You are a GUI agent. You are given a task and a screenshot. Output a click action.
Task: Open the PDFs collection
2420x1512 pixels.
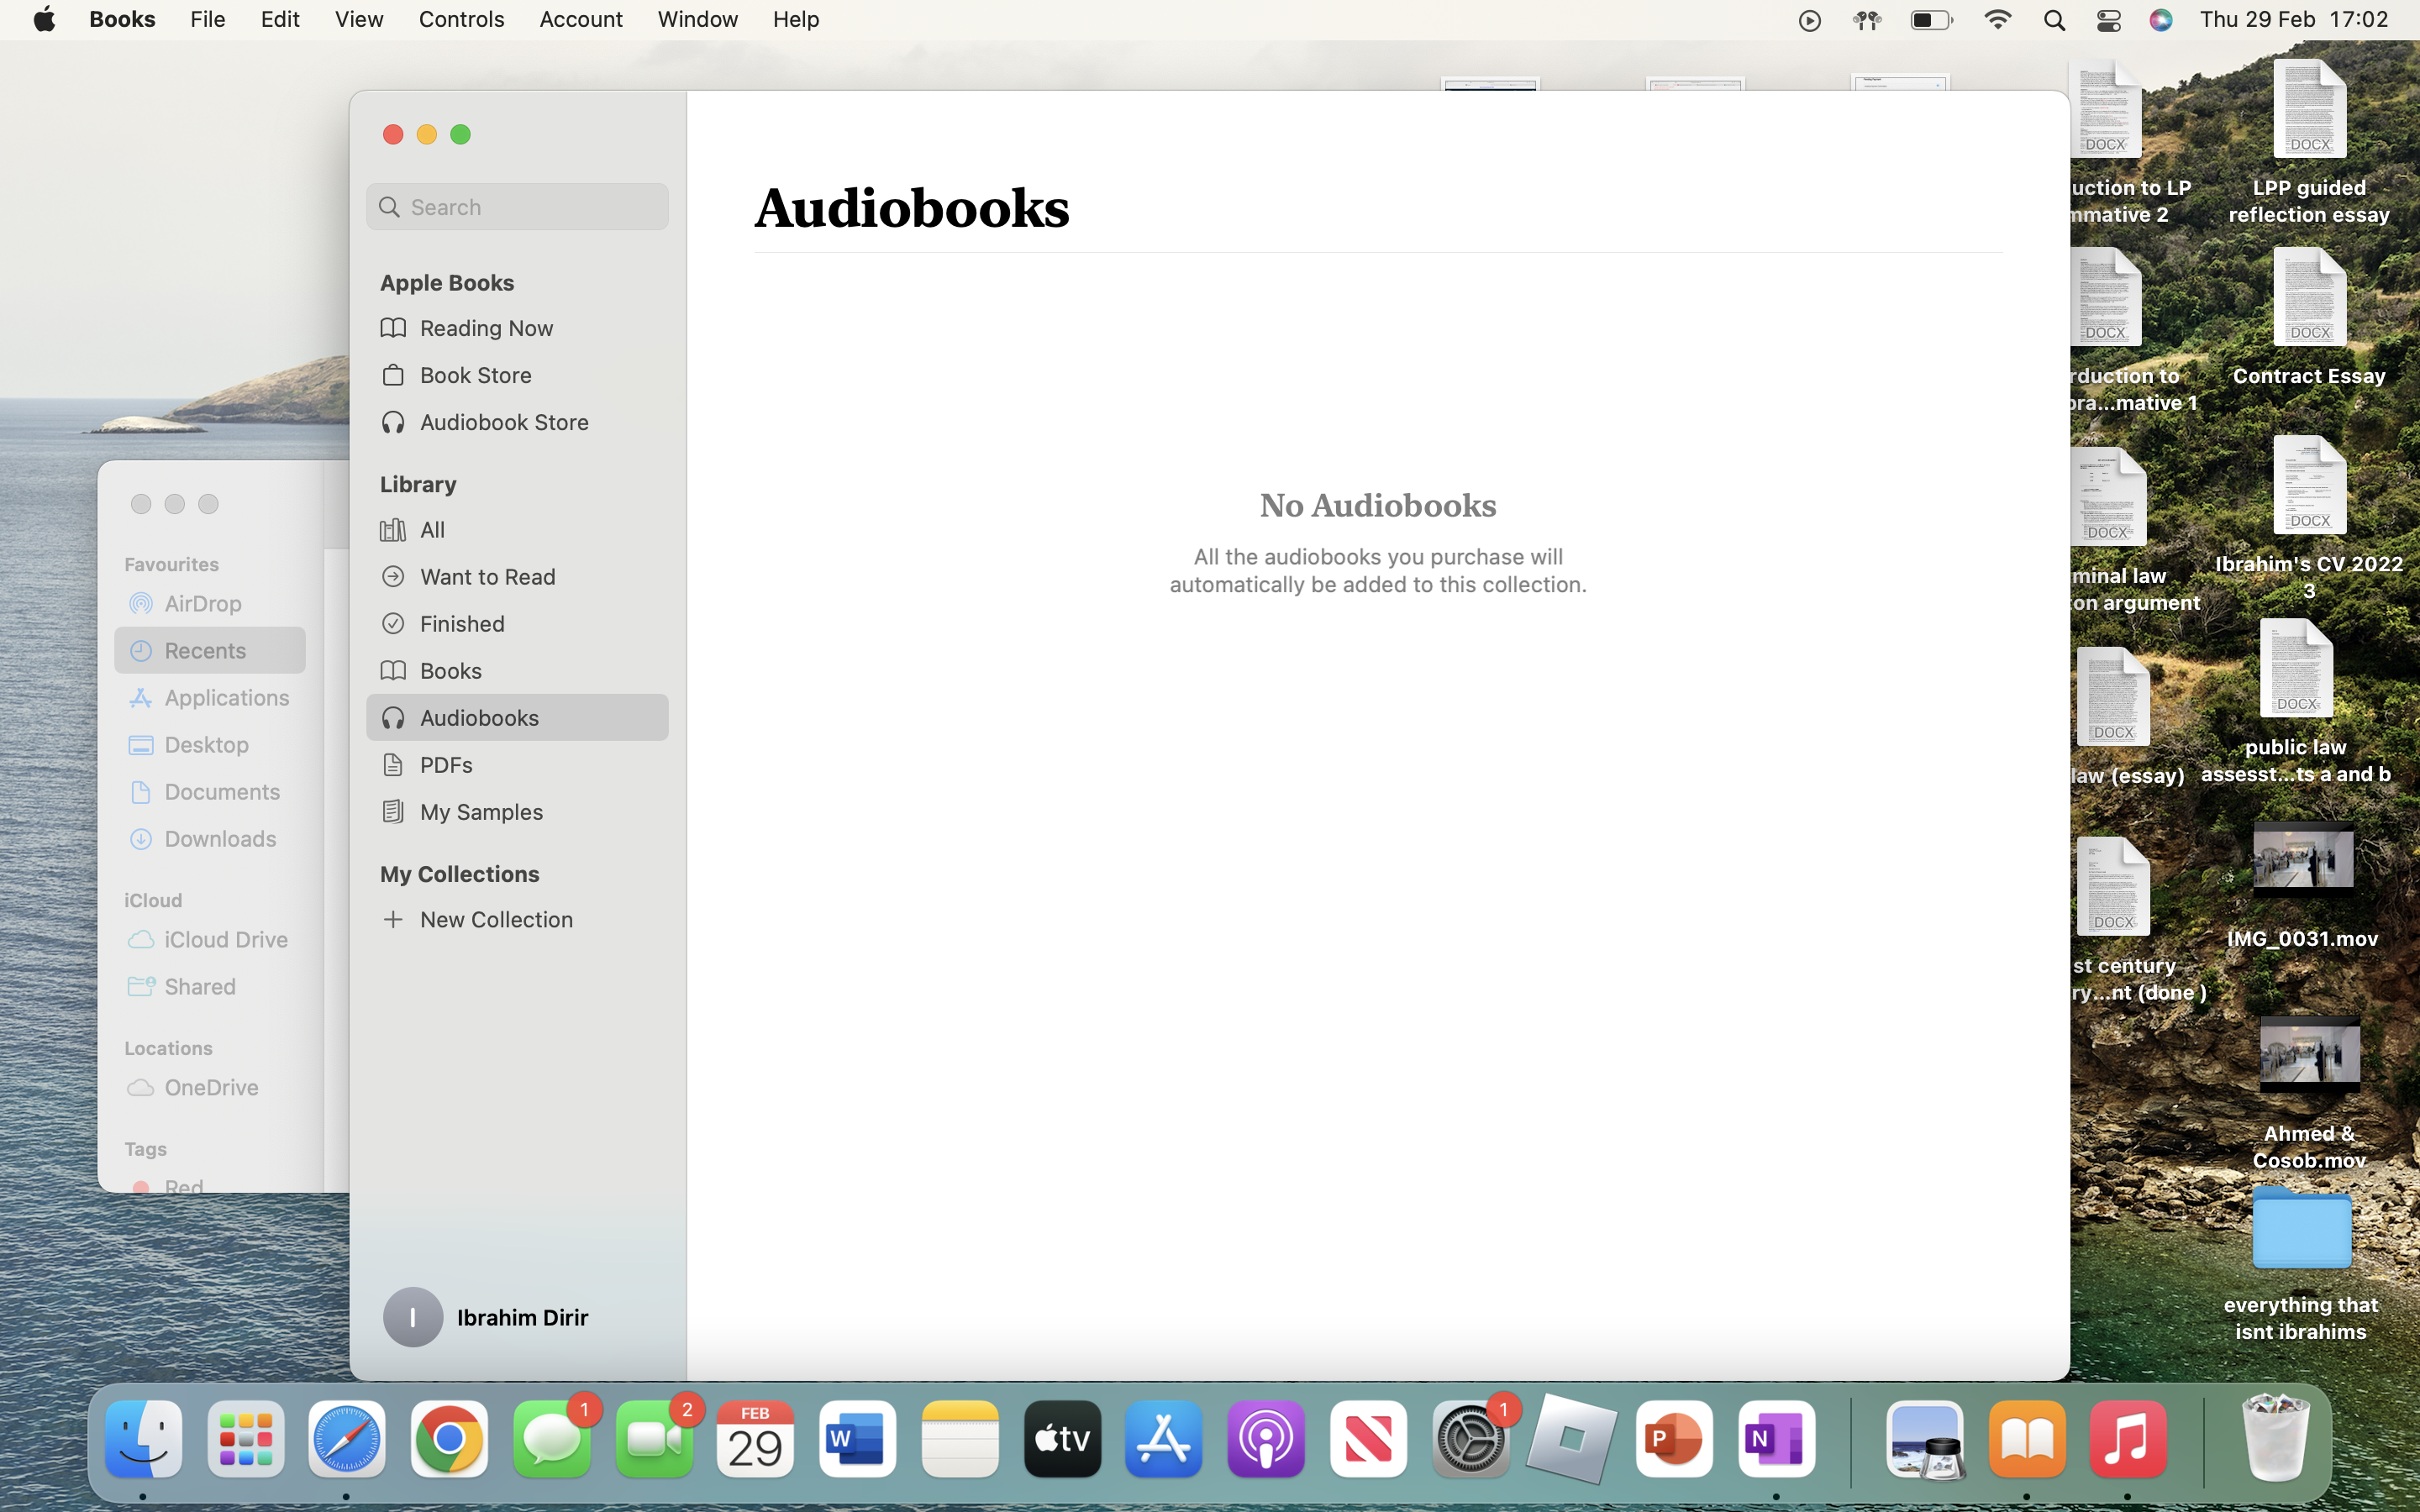pyautogui.click(x=517, y=764)
